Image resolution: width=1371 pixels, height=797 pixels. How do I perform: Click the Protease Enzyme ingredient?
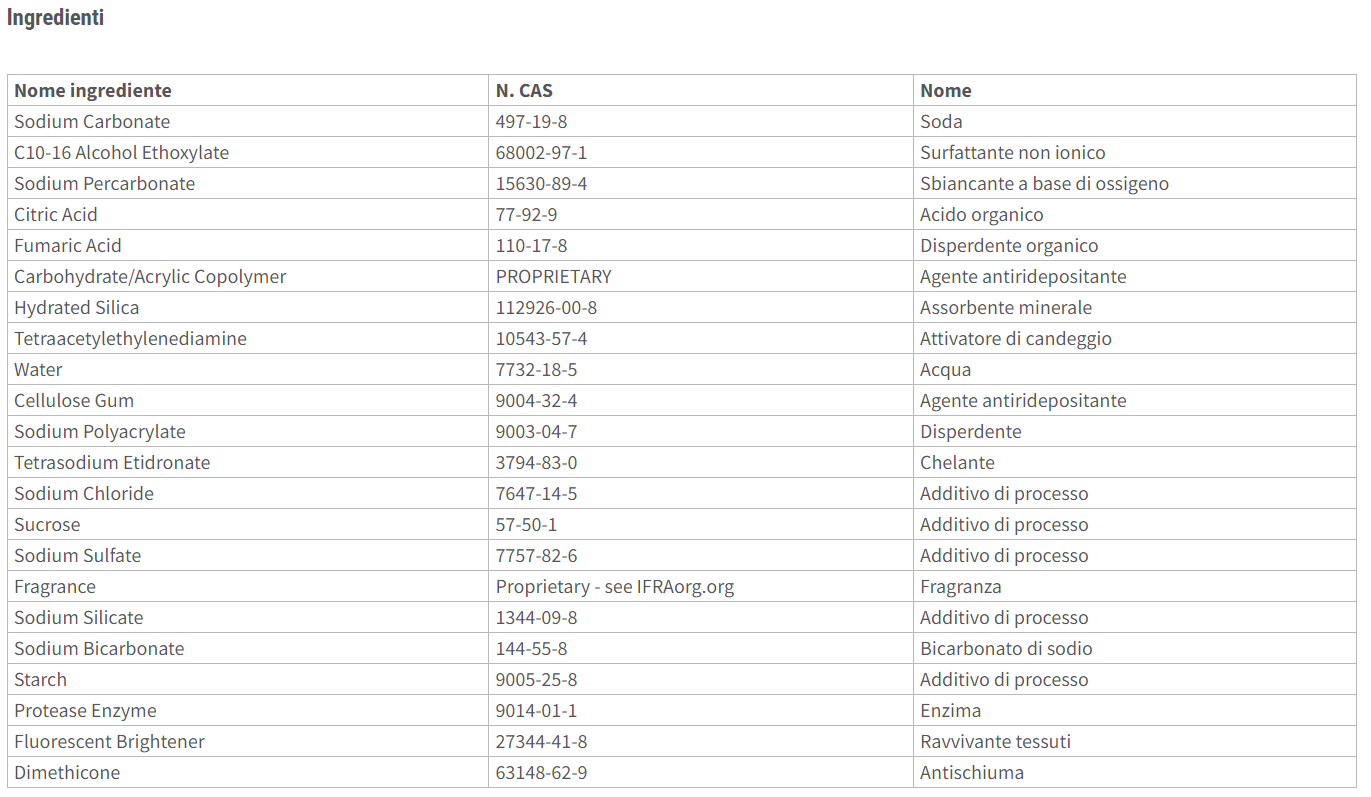click(85, 710)
